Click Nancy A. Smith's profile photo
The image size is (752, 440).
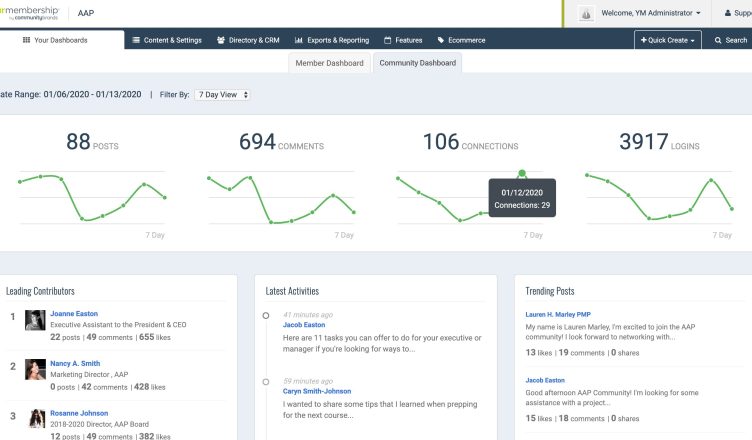coord(35,371)
